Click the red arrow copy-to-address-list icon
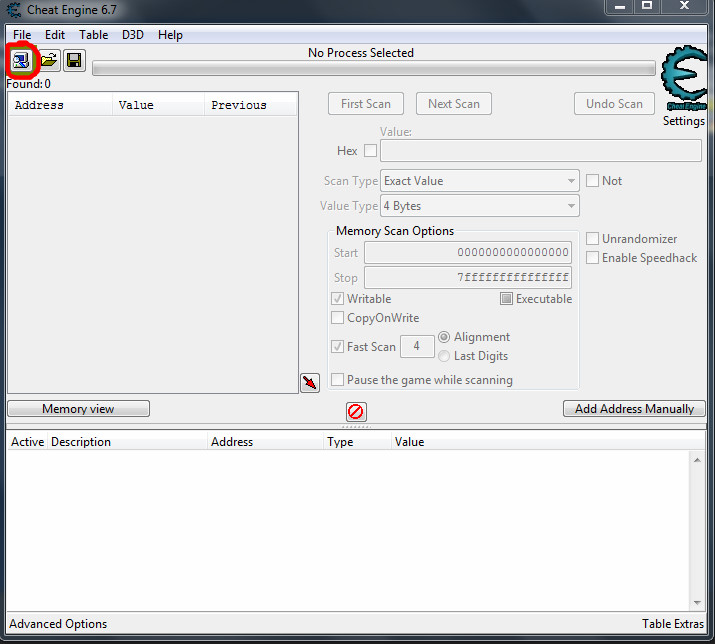This screenshot has height=644, width=715. (310, 383)
